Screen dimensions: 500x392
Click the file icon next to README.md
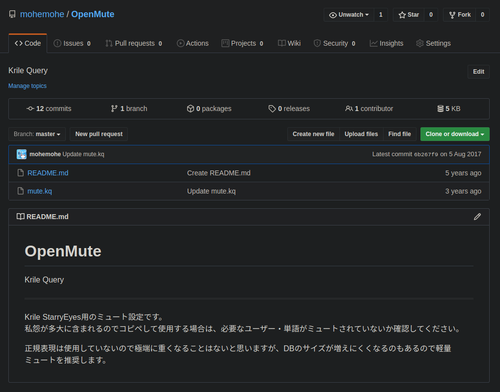tap(21, 173)
